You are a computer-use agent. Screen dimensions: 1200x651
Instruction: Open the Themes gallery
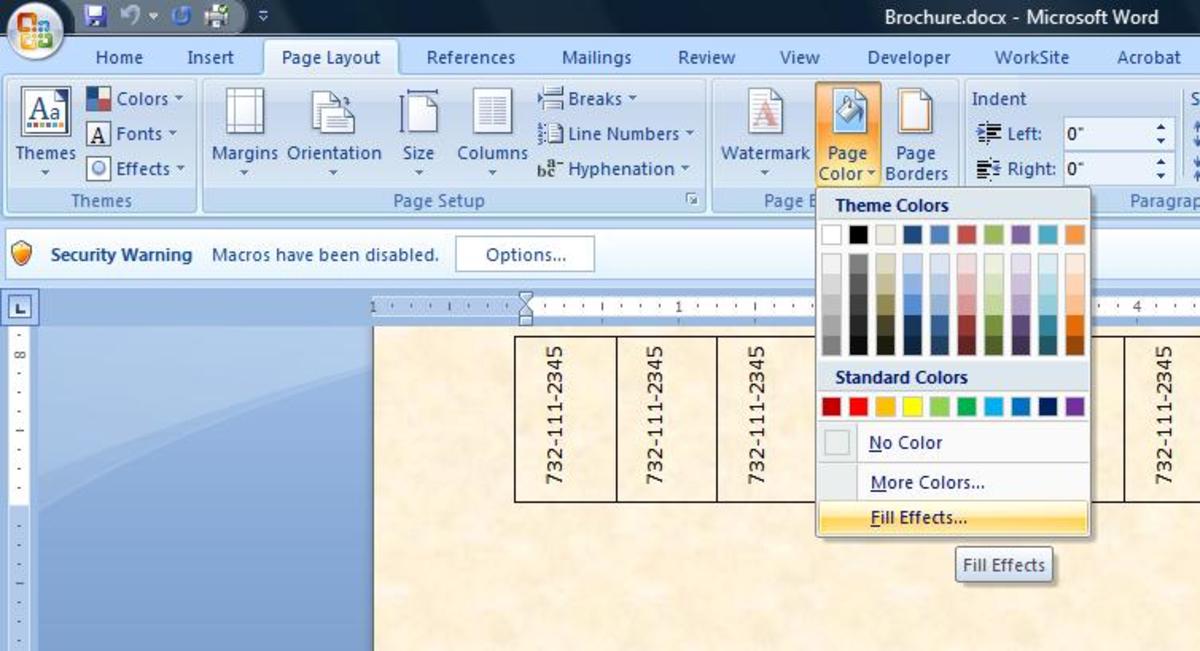pos(45,130)
